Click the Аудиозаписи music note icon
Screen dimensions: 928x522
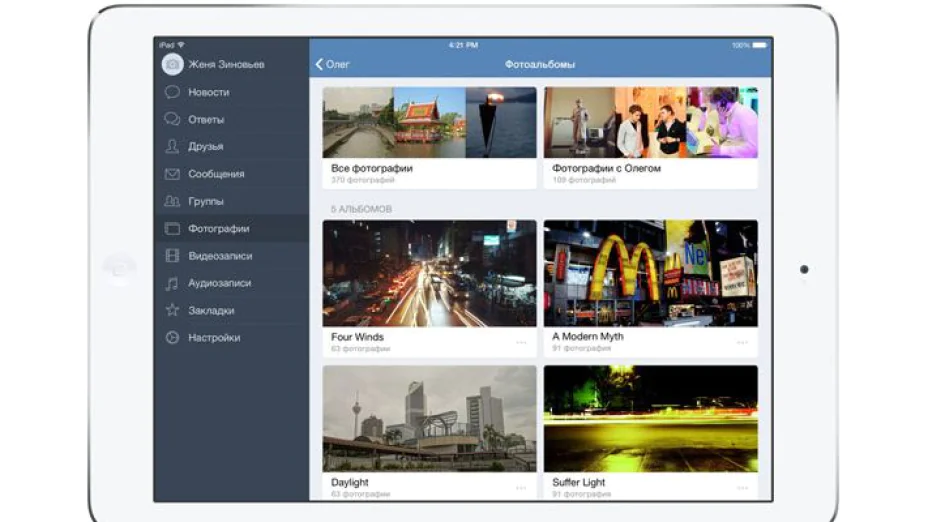click(x=172, y=283)
